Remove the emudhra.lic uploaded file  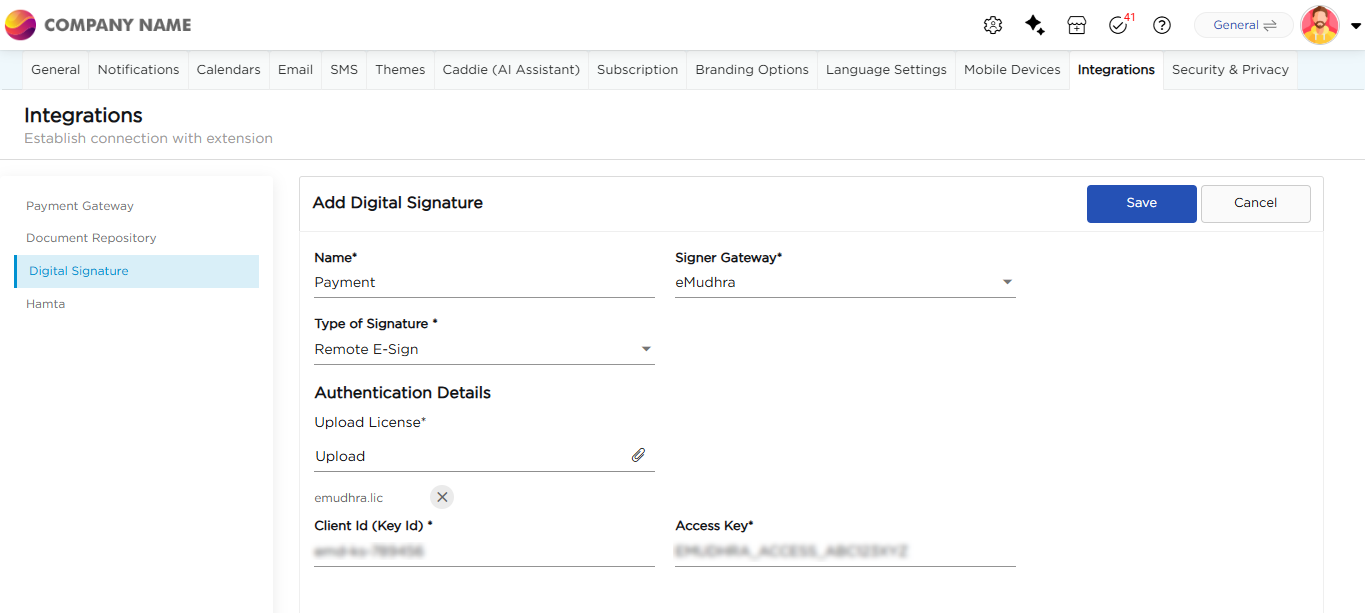point(442,497)
